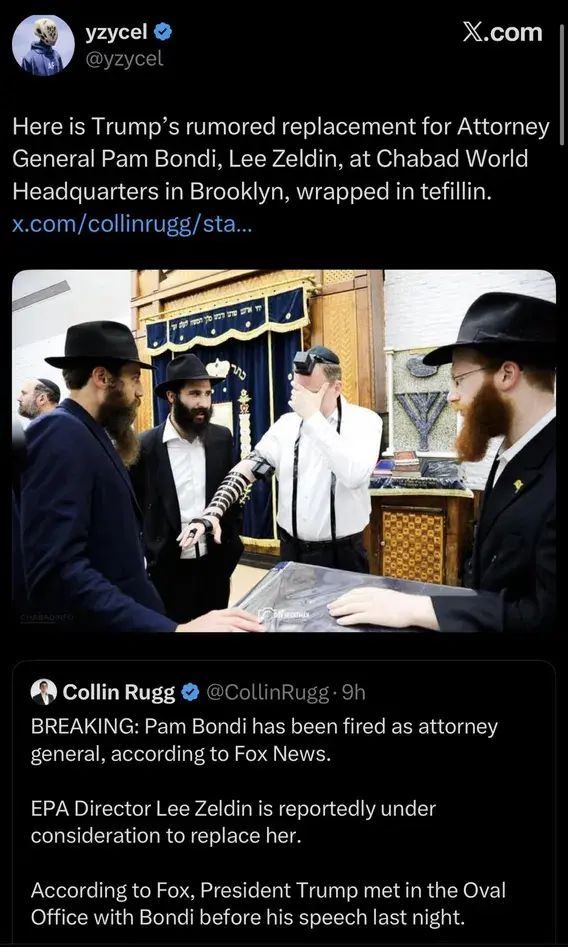Open the quoted post about Pam Bondi fired
This screenshot has width=568, height=947.
[x=284, y=803]
